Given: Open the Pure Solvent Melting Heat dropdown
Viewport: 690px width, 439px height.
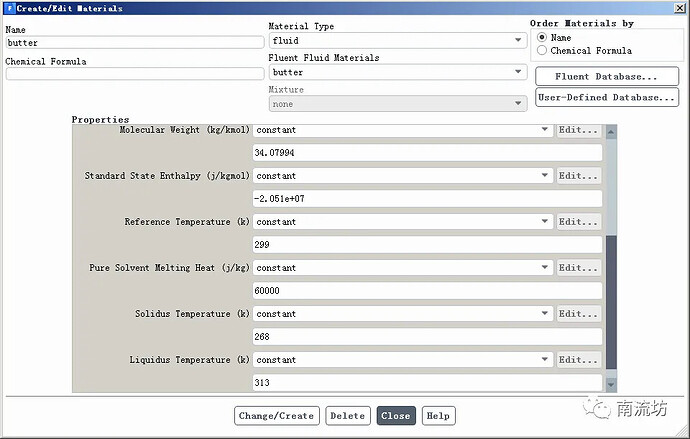Looking at the screenshot, I should point(403,267).
